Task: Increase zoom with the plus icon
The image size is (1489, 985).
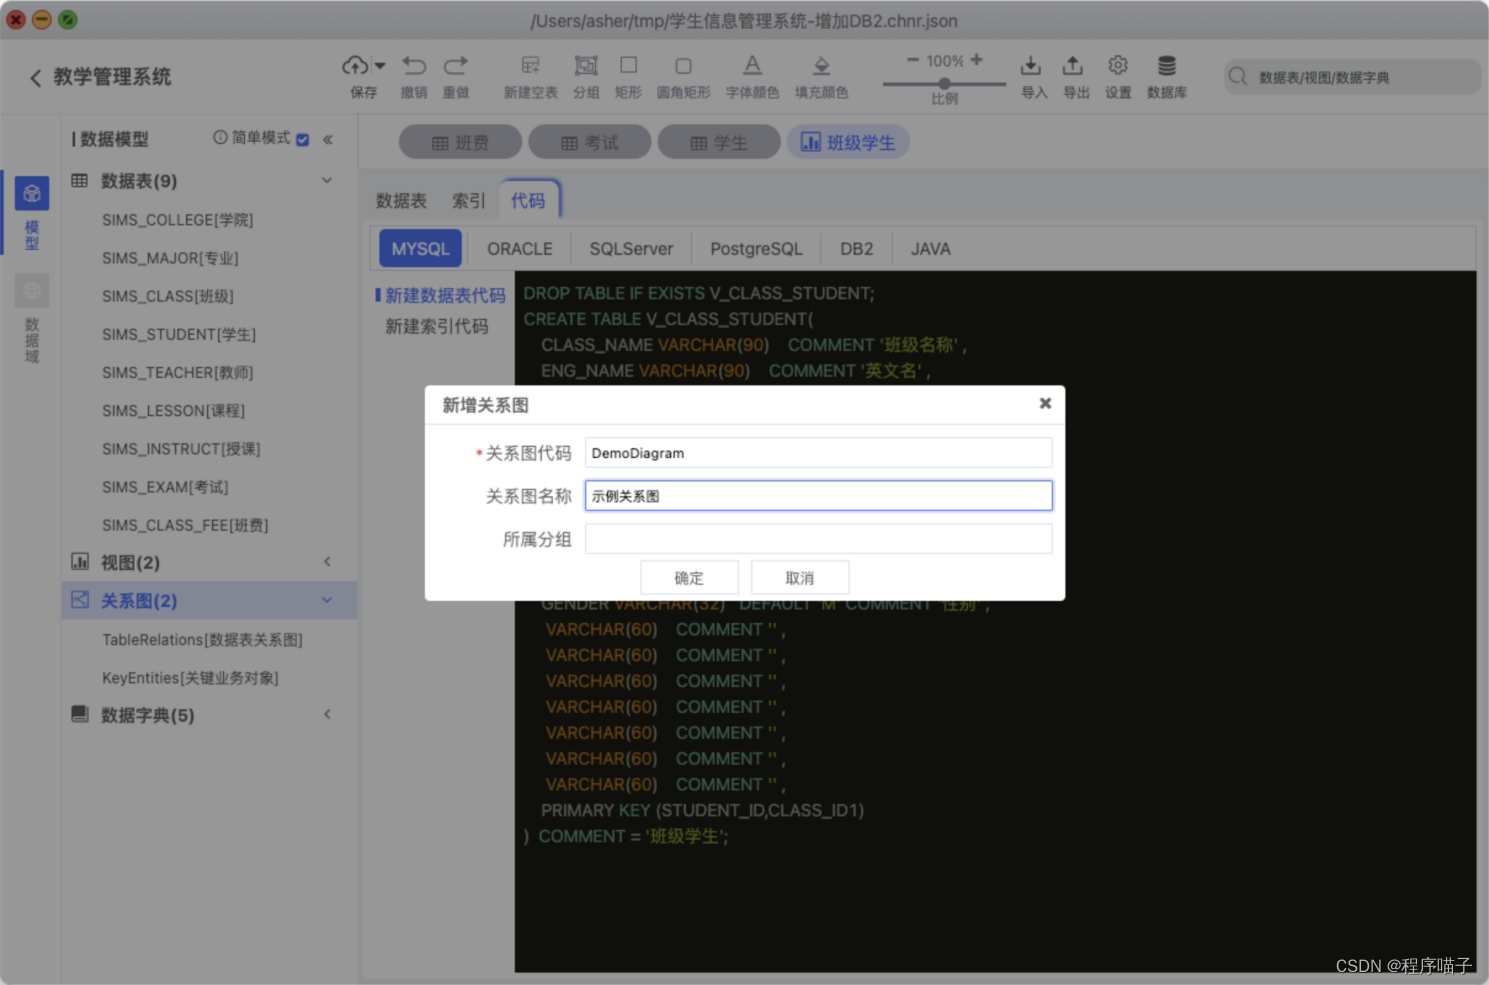Action: point(977,60)
